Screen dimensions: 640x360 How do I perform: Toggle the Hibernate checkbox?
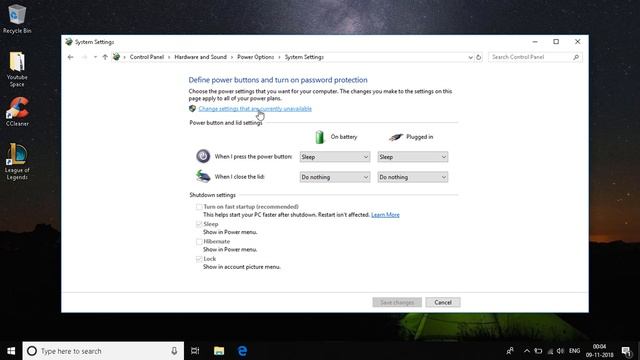click(x=199, y=242)
